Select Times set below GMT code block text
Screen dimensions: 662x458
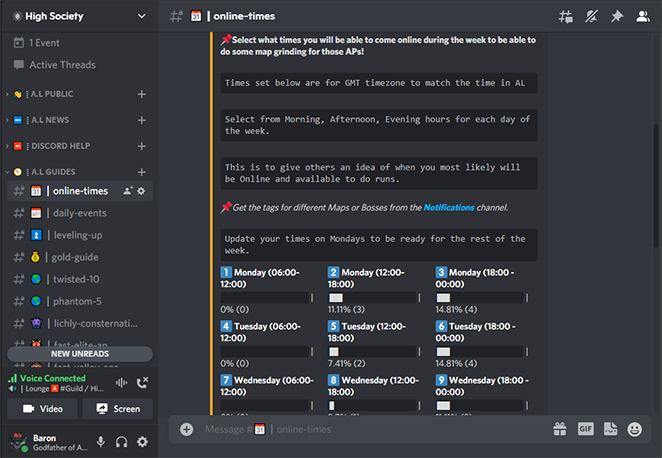[375, 83]
